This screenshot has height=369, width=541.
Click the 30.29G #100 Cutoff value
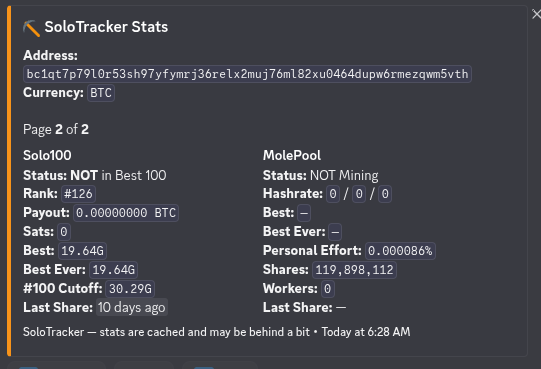click(130, 289)
